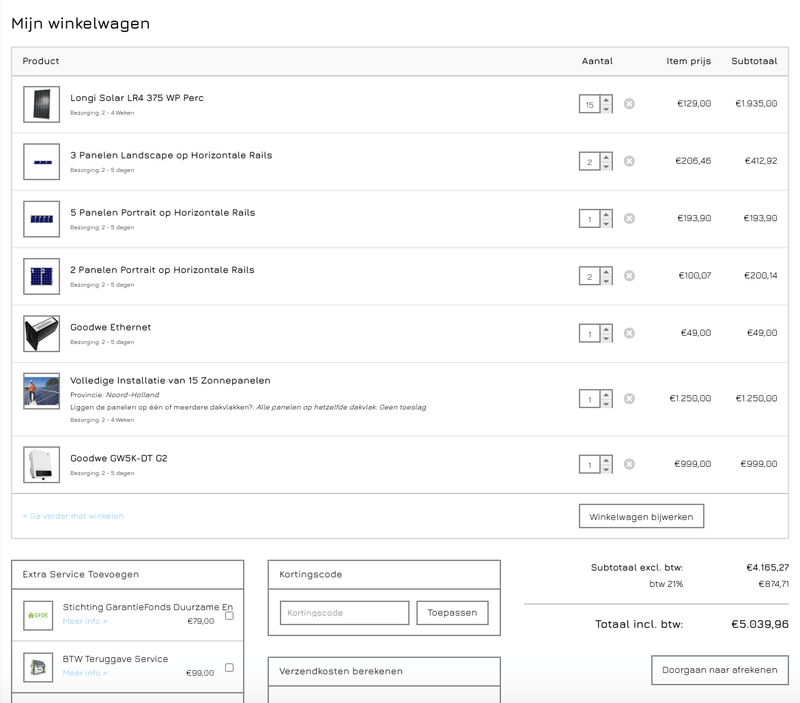
Task: Open the Ga verder met winkelen link
Action: 75,516
